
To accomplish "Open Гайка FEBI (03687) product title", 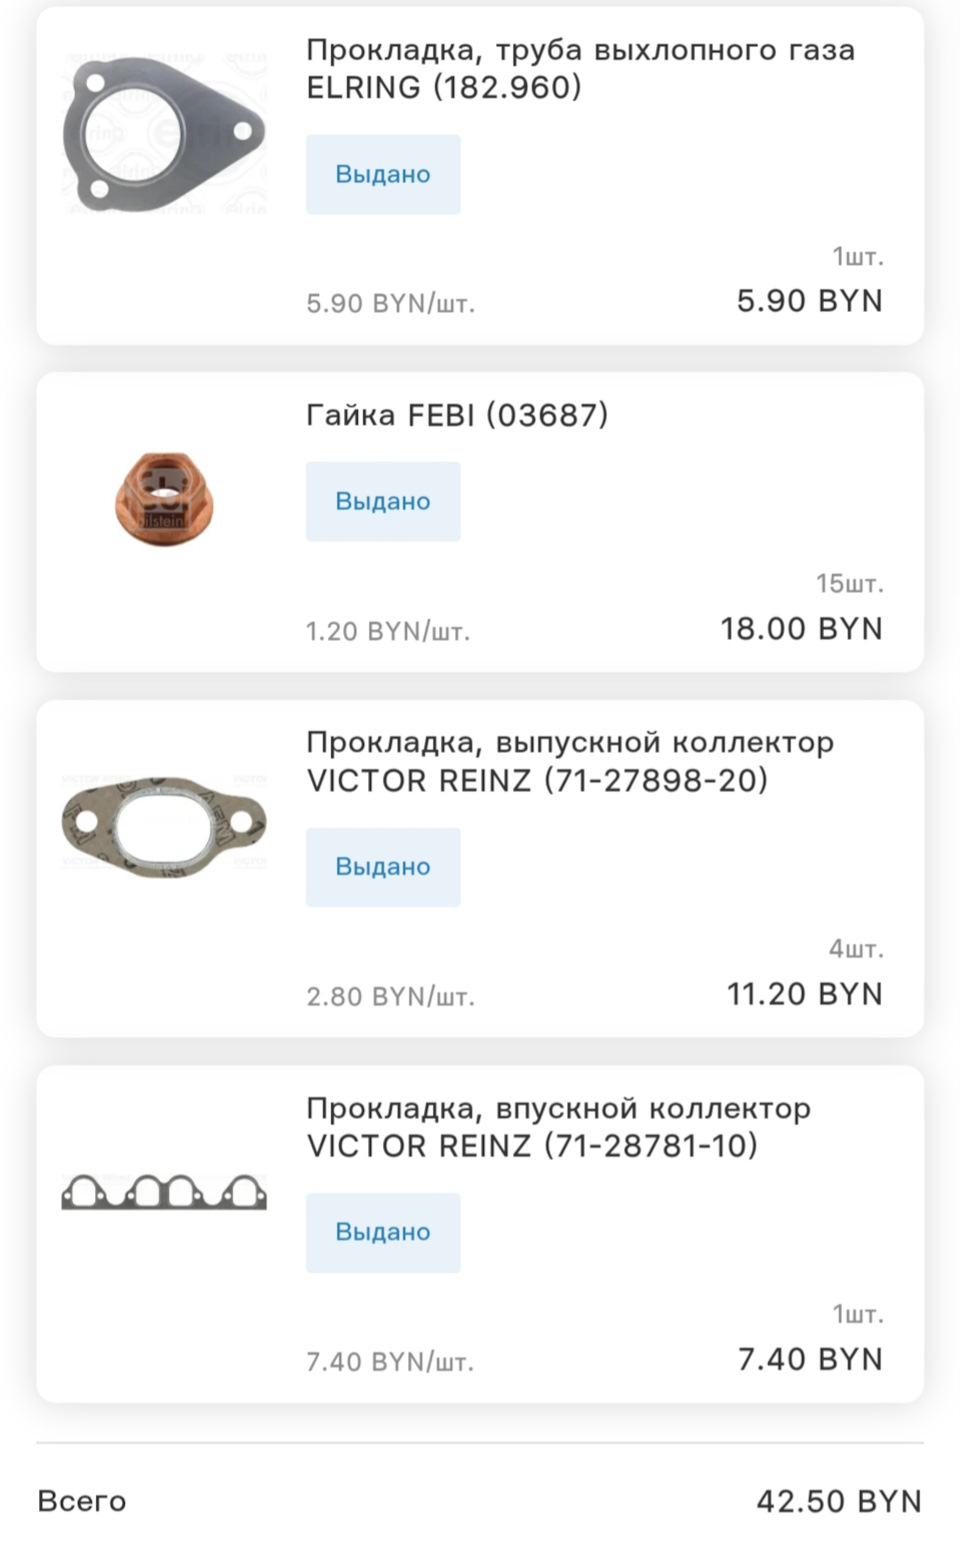I will click(x=457, y=414).
